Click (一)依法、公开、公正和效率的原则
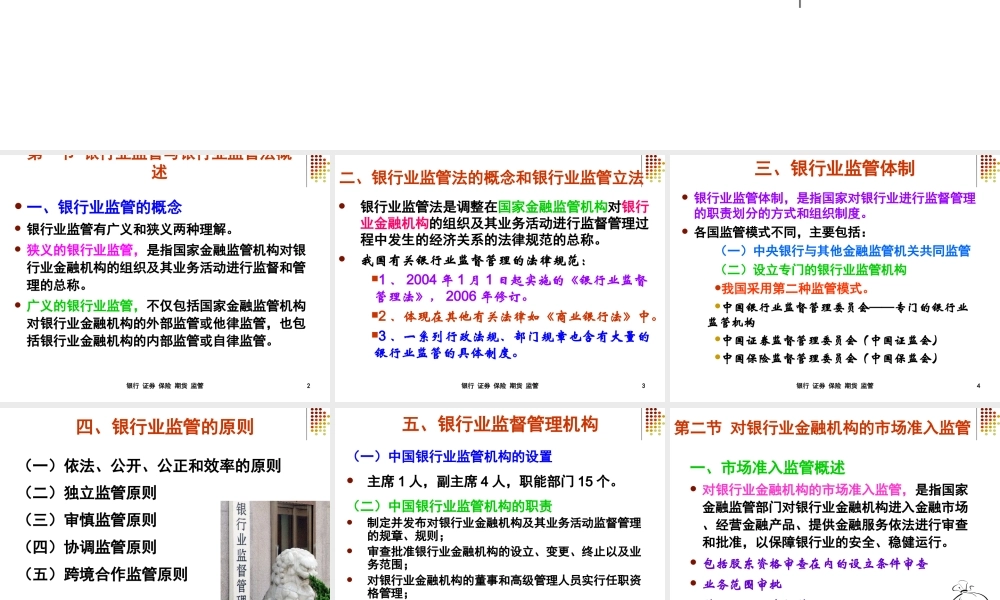The image size is (1000, 600). click(x=152, y=465)
